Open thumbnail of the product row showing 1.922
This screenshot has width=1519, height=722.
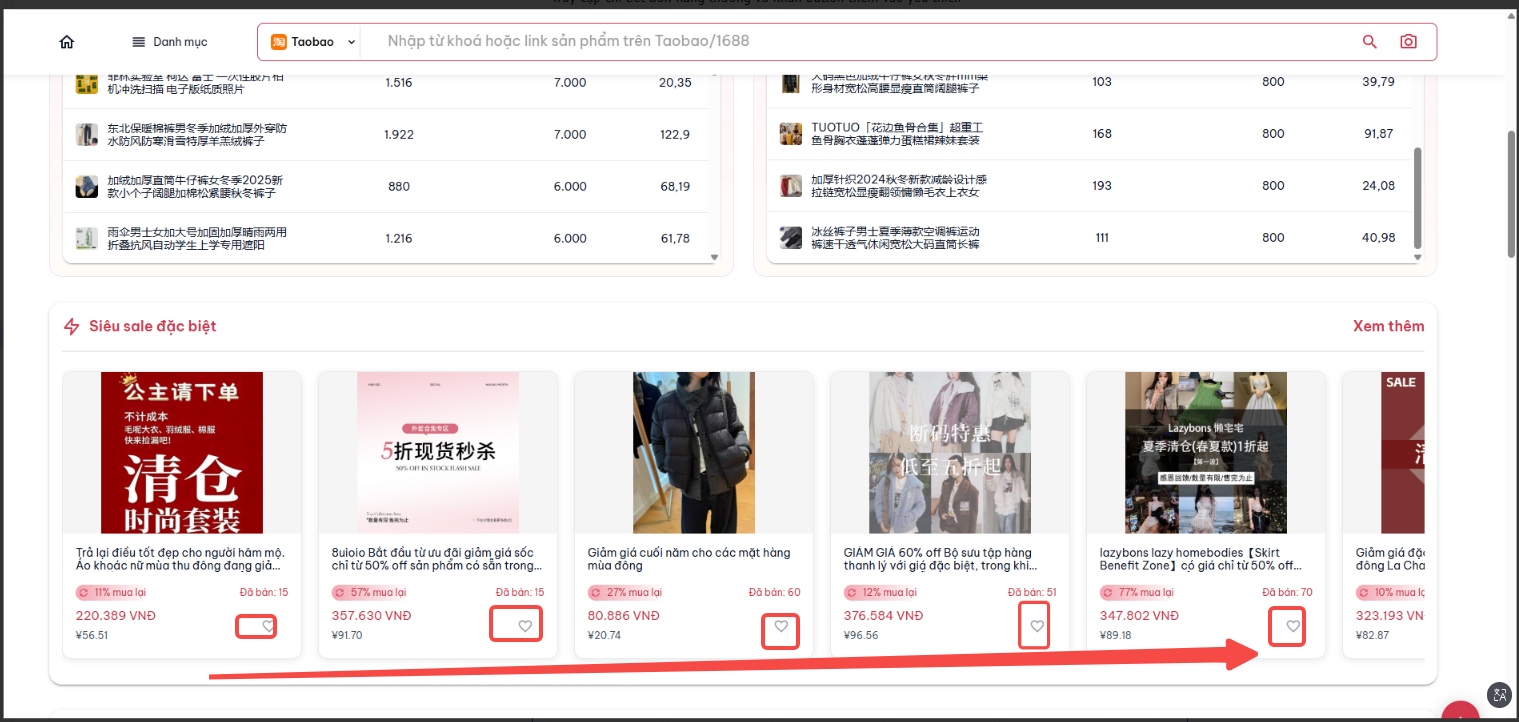pyautogui.click(x=87, y=134)
